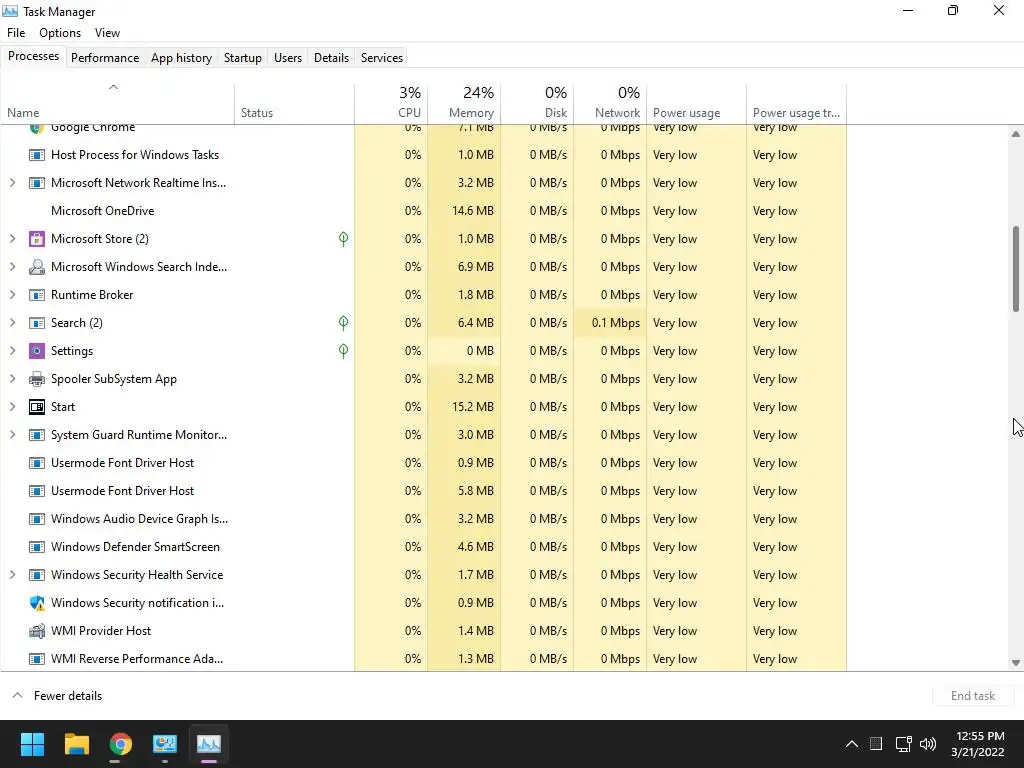Expand the Spooler SubSystem App row

(x=12, y=379)
